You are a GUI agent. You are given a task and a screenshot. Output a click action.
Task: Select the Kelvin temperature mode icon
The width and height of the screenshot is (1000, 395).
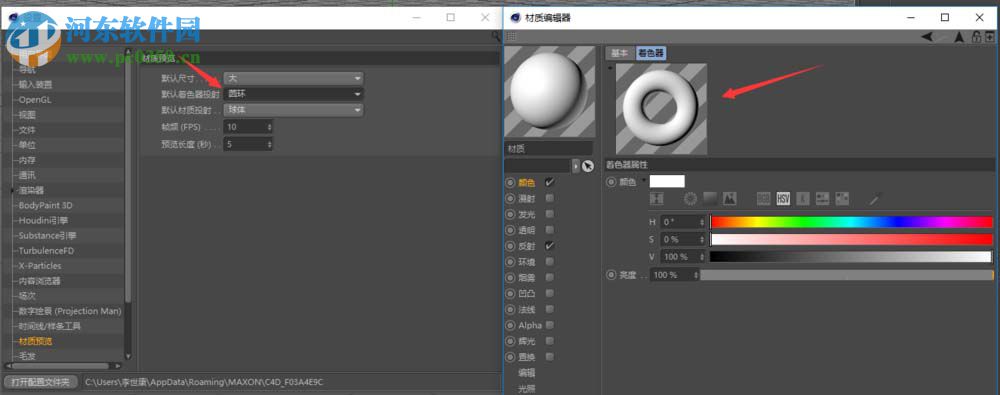[x=802, y=198]
